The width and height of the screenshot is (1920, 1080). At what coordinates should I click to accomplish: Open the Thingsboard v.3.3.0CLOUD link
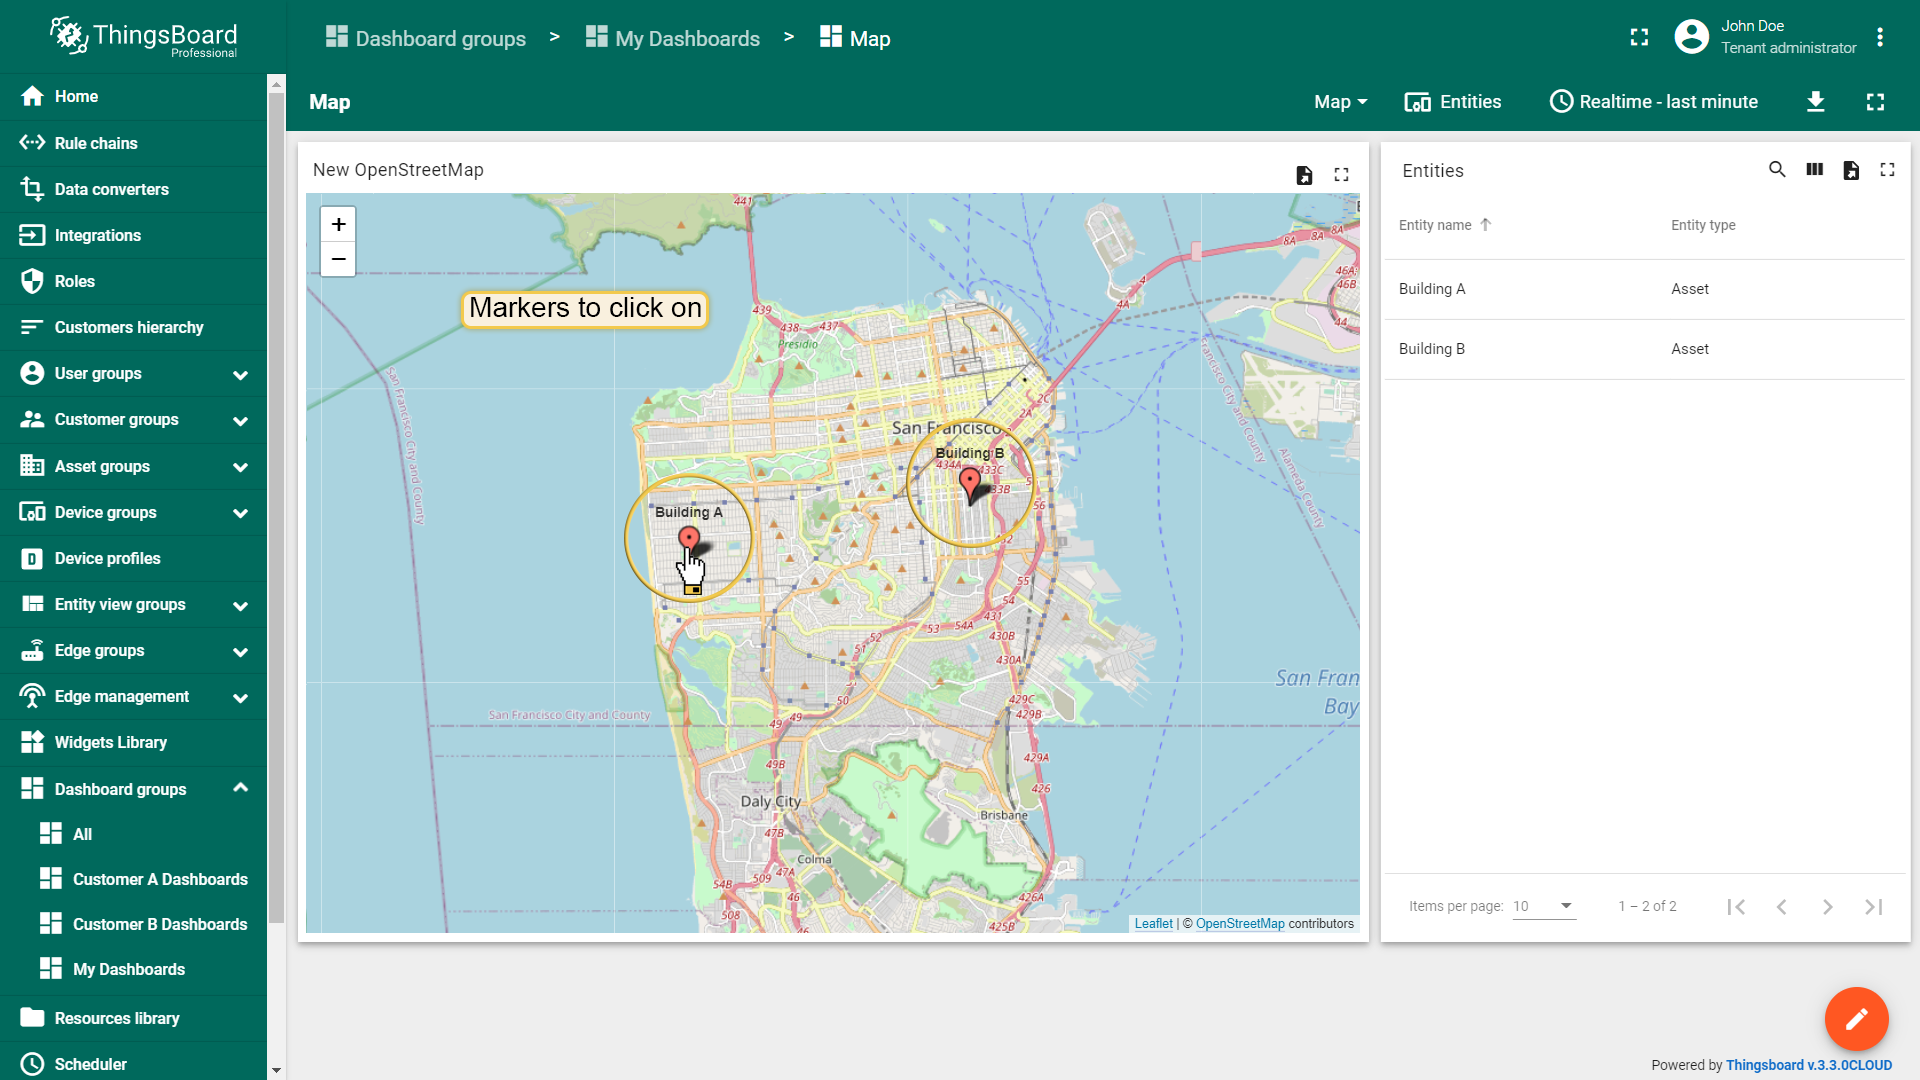pos(1809,1065)
